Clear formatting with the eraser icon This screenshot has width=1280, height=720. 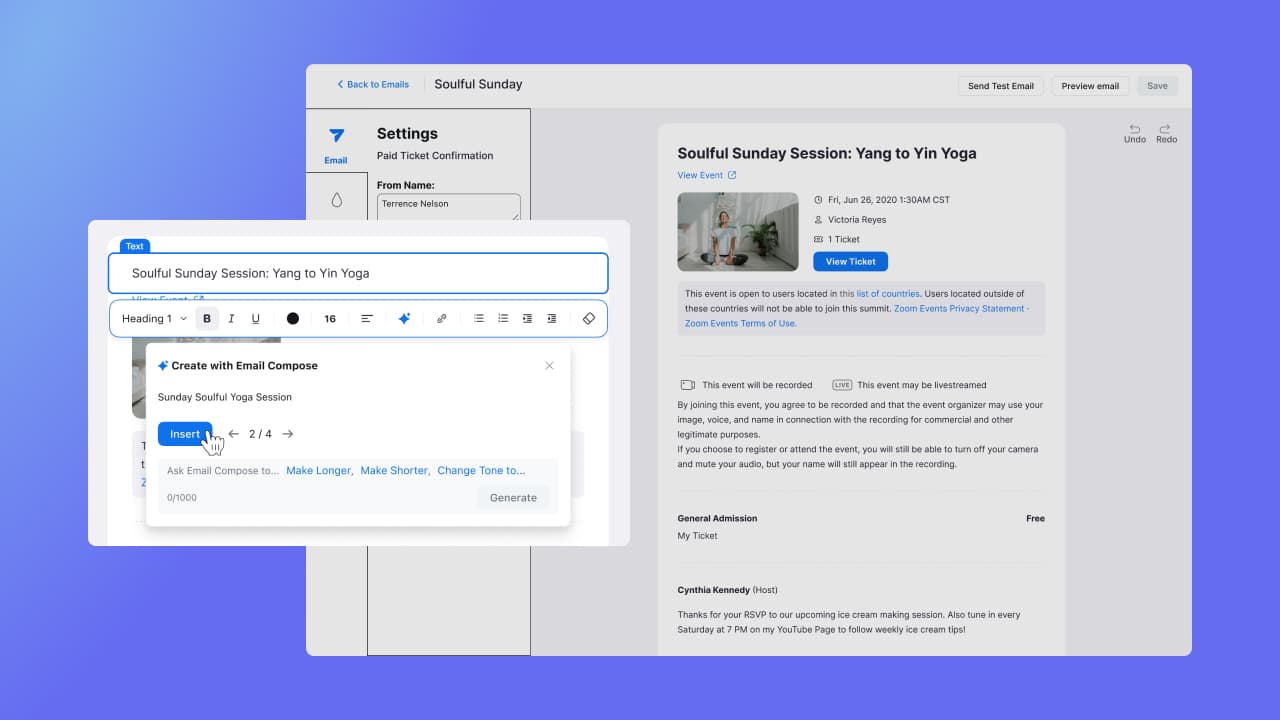tap(588, 318)
